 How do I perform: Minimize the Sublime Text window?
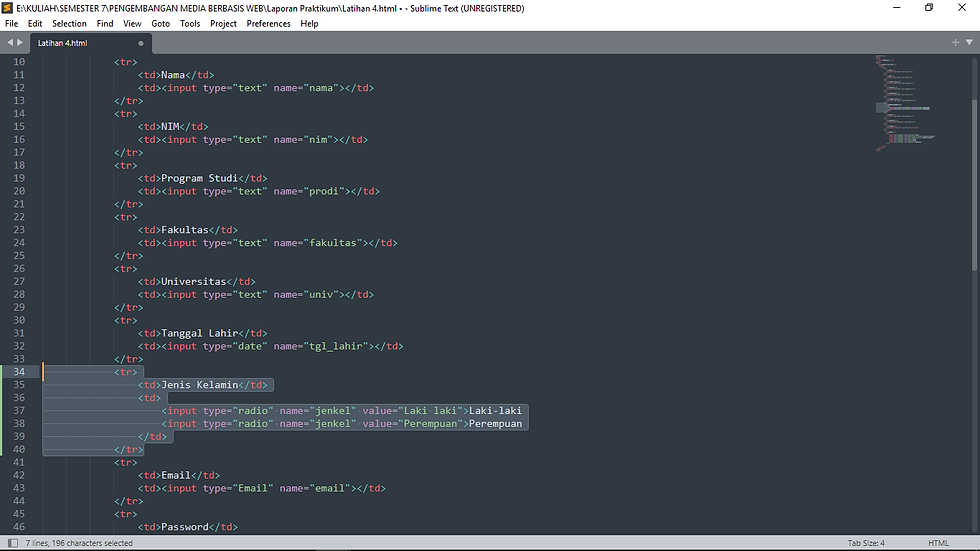coord(897,7)
